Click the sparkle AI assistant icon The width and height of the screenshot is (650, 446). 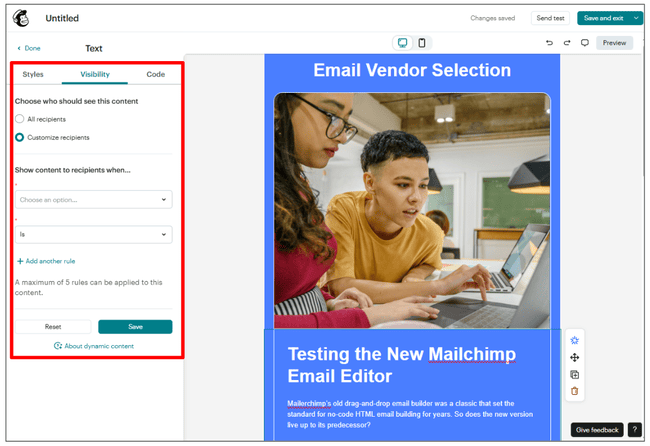tap(575, 340)
